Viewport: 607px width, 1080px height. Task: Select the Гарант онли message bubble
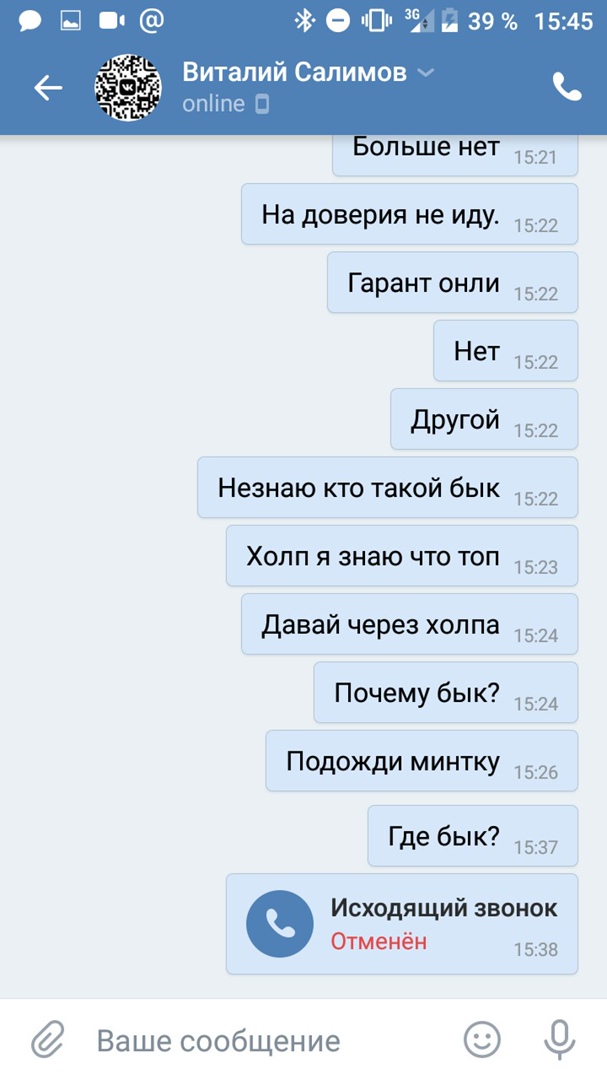(x=452, y=282)
